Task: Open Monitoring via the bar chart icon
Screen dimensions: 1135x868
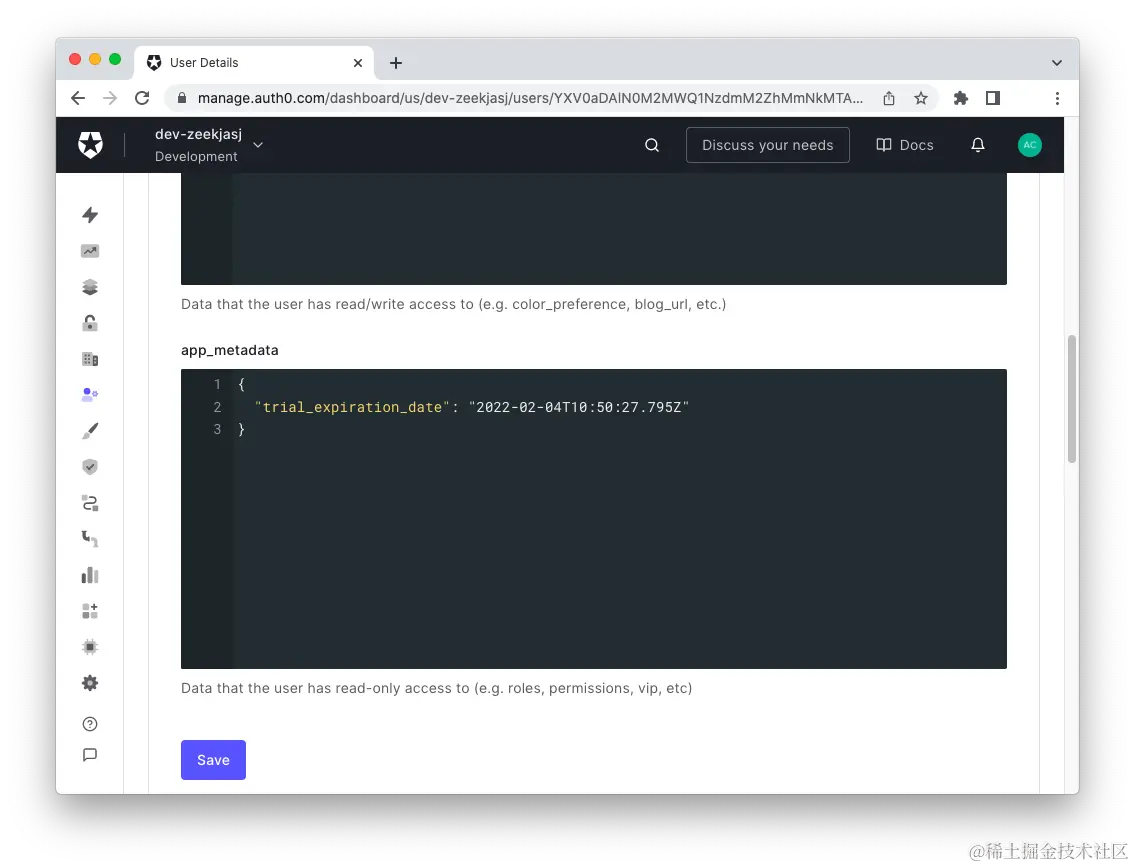Action: [90, 575]
